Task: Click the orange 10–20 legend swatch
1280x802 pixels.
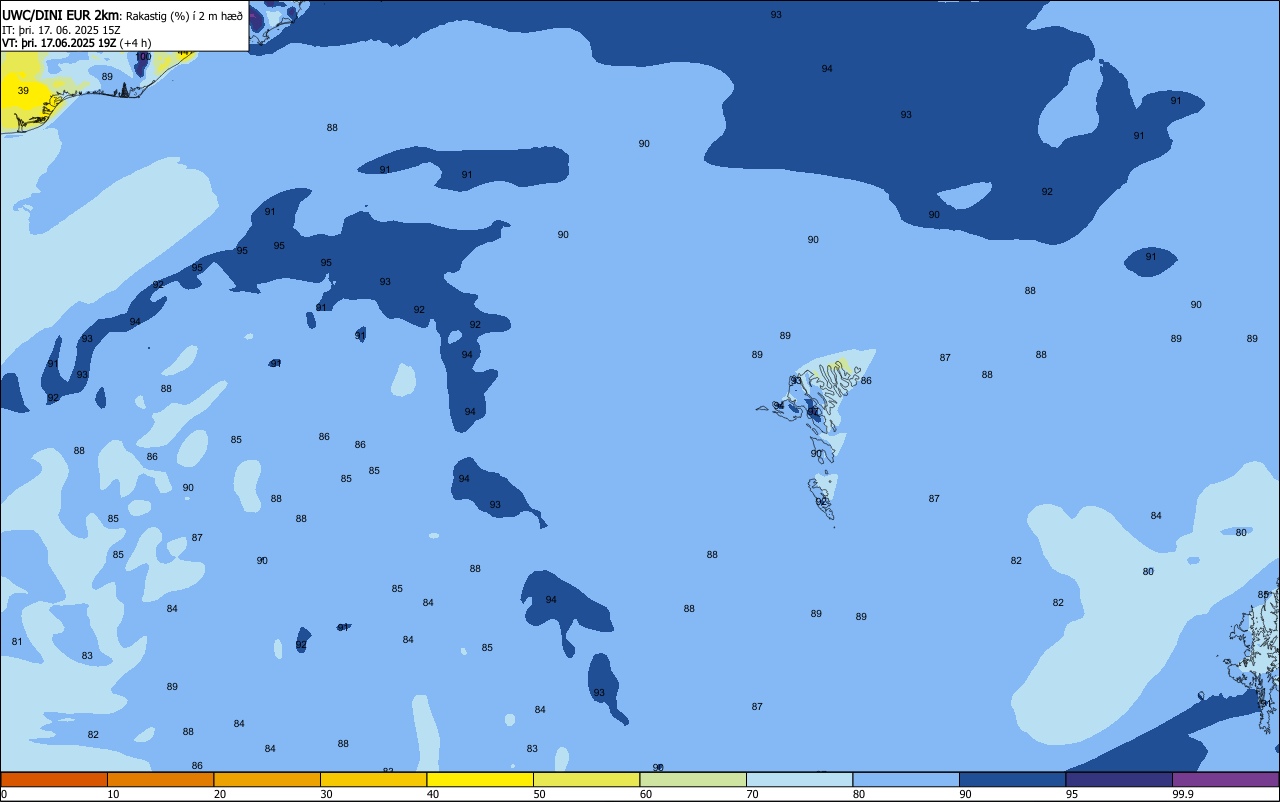Action: click(x=160, y=779)
